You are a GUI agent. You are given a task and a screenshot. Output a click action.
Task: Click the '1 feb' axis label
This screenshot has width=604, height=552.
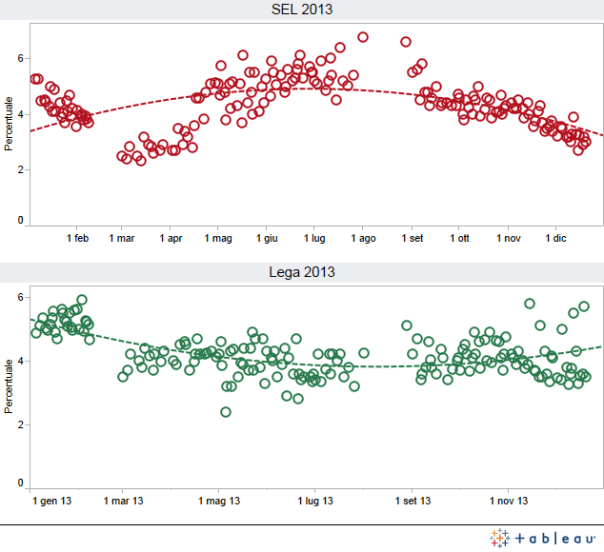(x=78, y=239)
